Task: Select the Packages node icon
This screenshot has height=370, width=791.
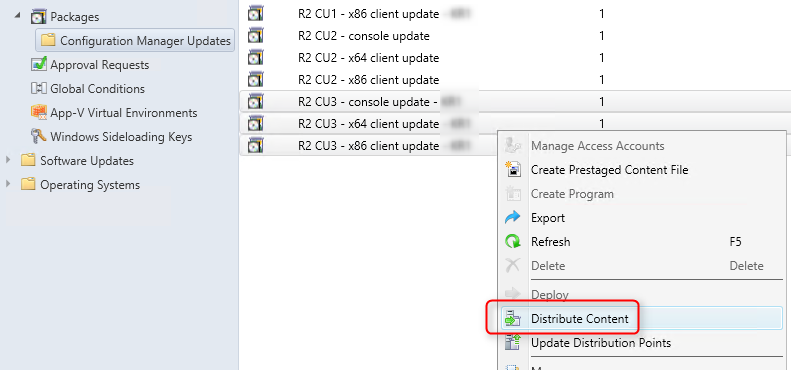Action: coord(38,17)
